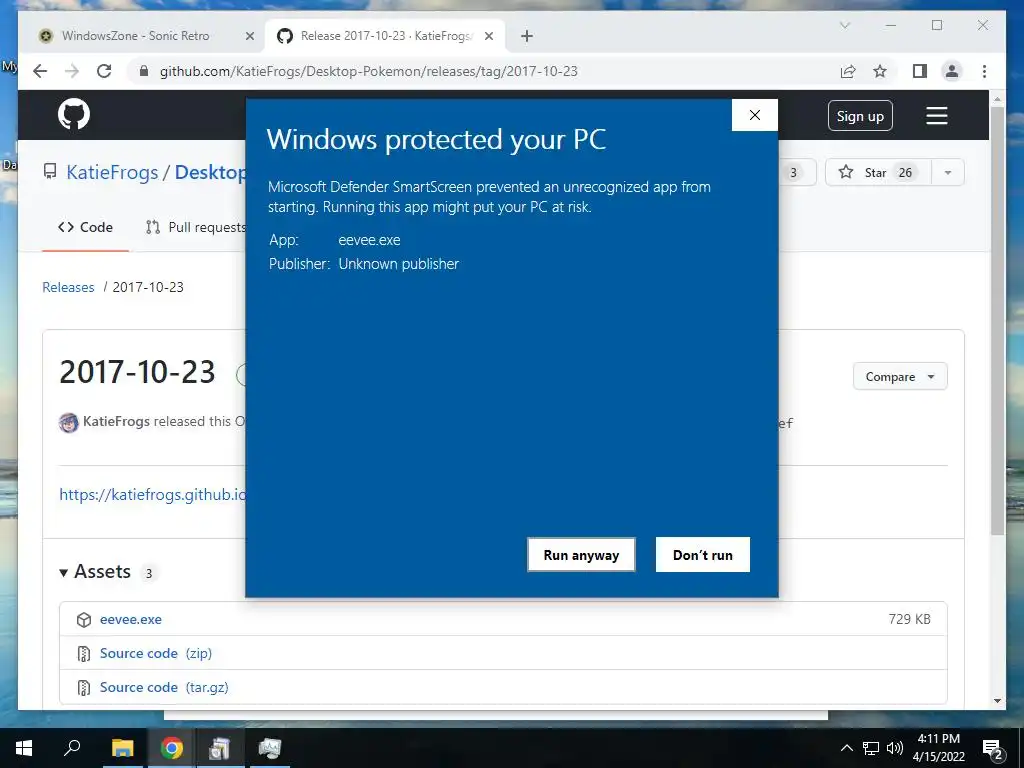Open volume control in tray
This screenshot has height=768, width=1024.
(x=895, y=748)
